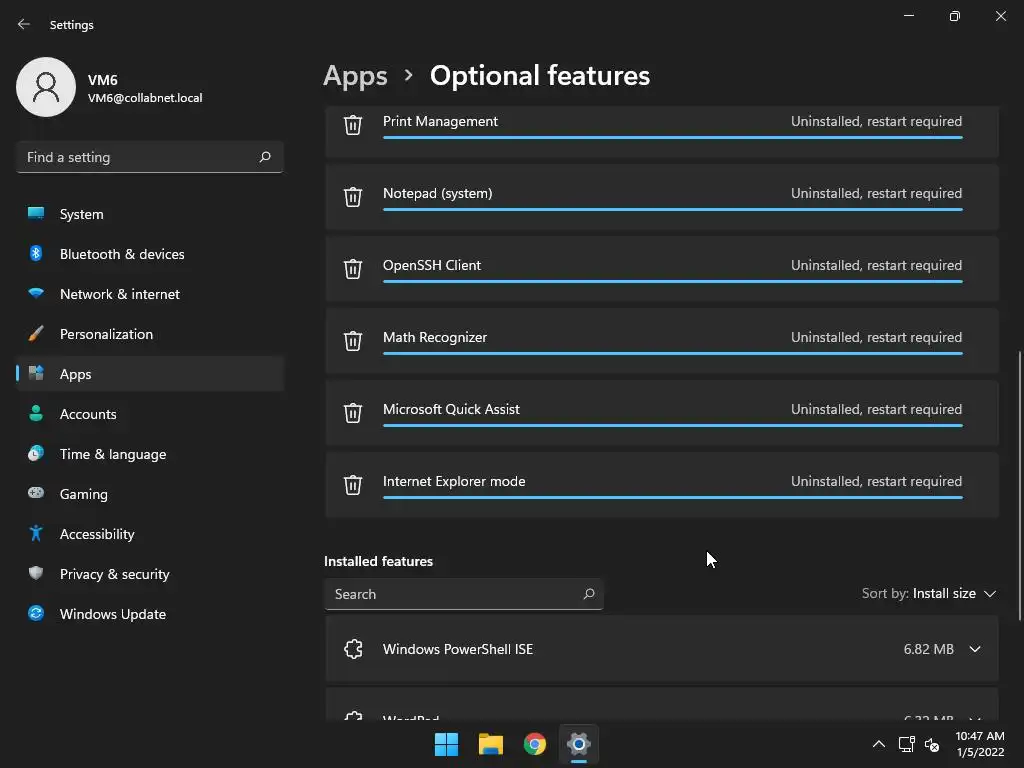Select Privacy & security in sidebar

114,574
